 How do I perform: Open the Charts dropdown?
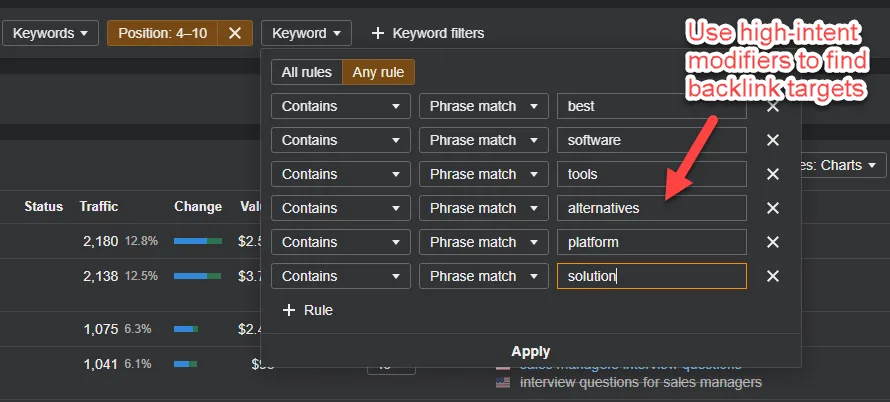pyautogui.click(x=836, y=165)
